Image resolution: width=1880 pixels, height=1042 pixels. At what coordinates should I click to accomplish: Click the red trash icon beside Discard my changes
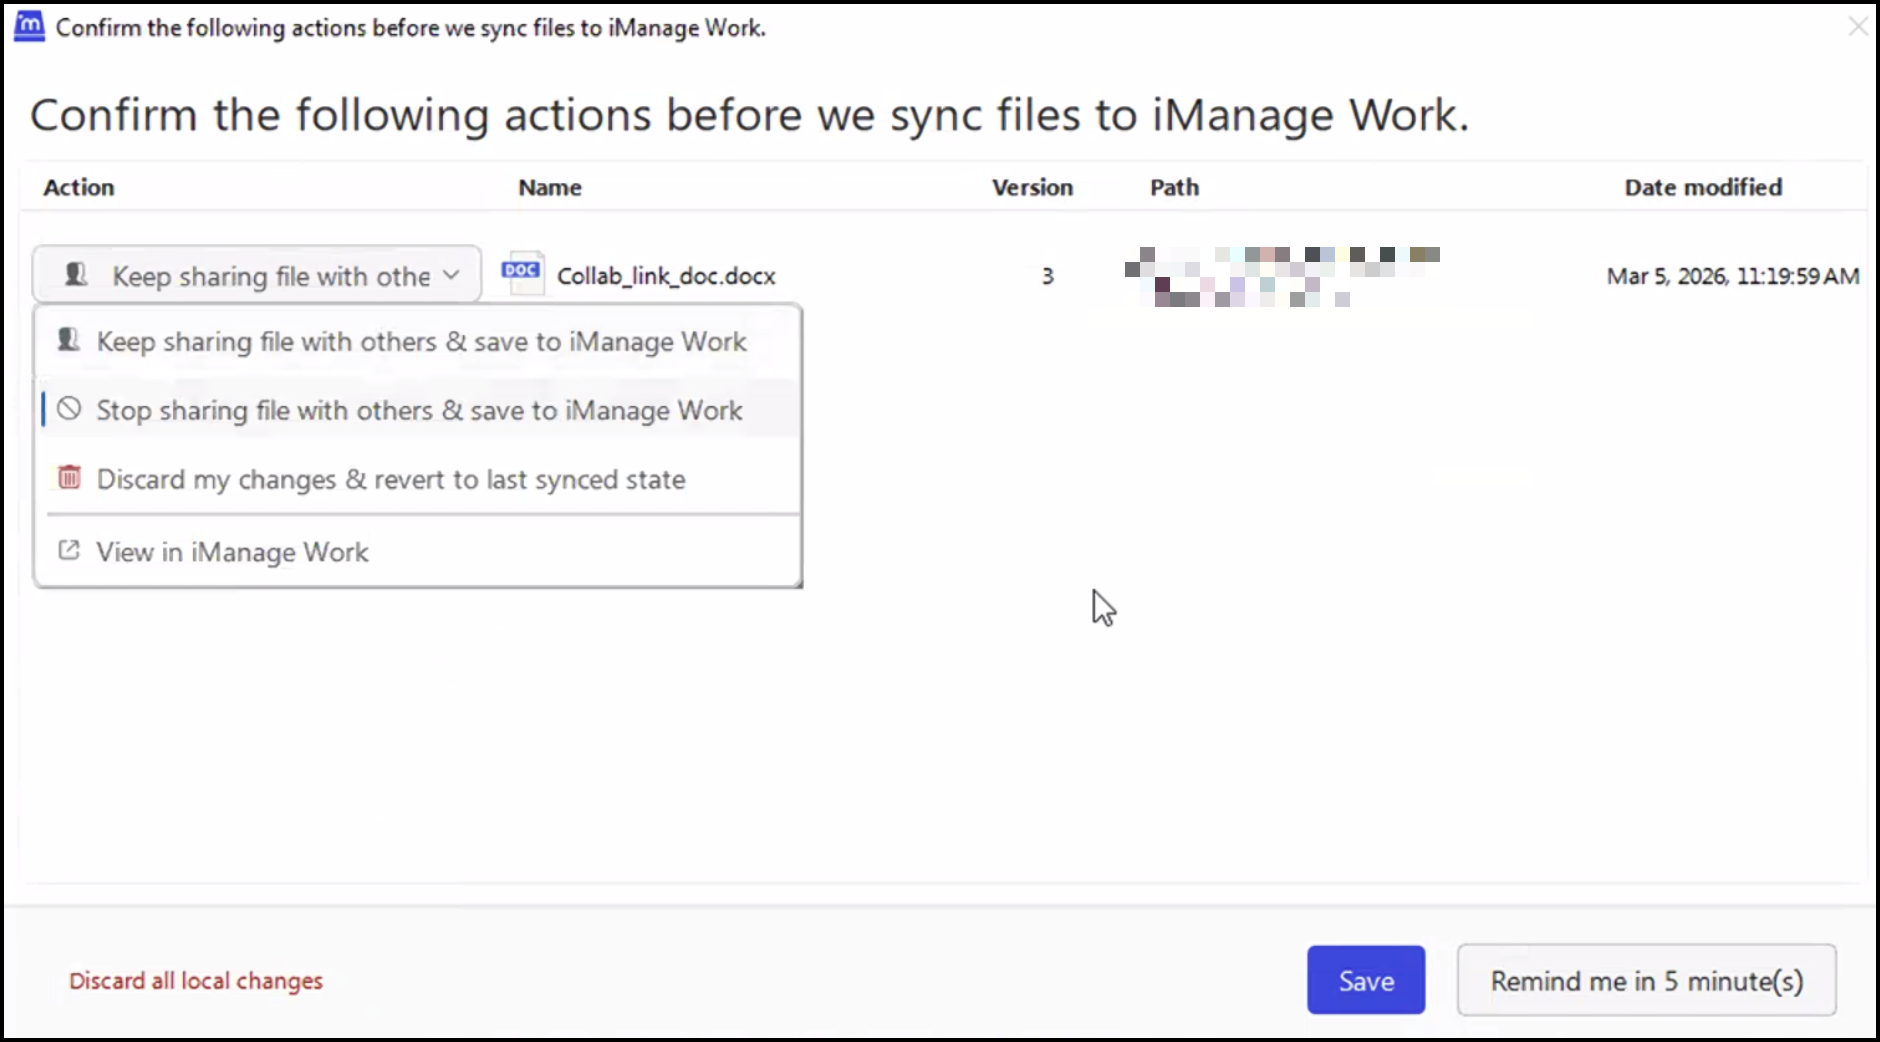pos(69,478)
